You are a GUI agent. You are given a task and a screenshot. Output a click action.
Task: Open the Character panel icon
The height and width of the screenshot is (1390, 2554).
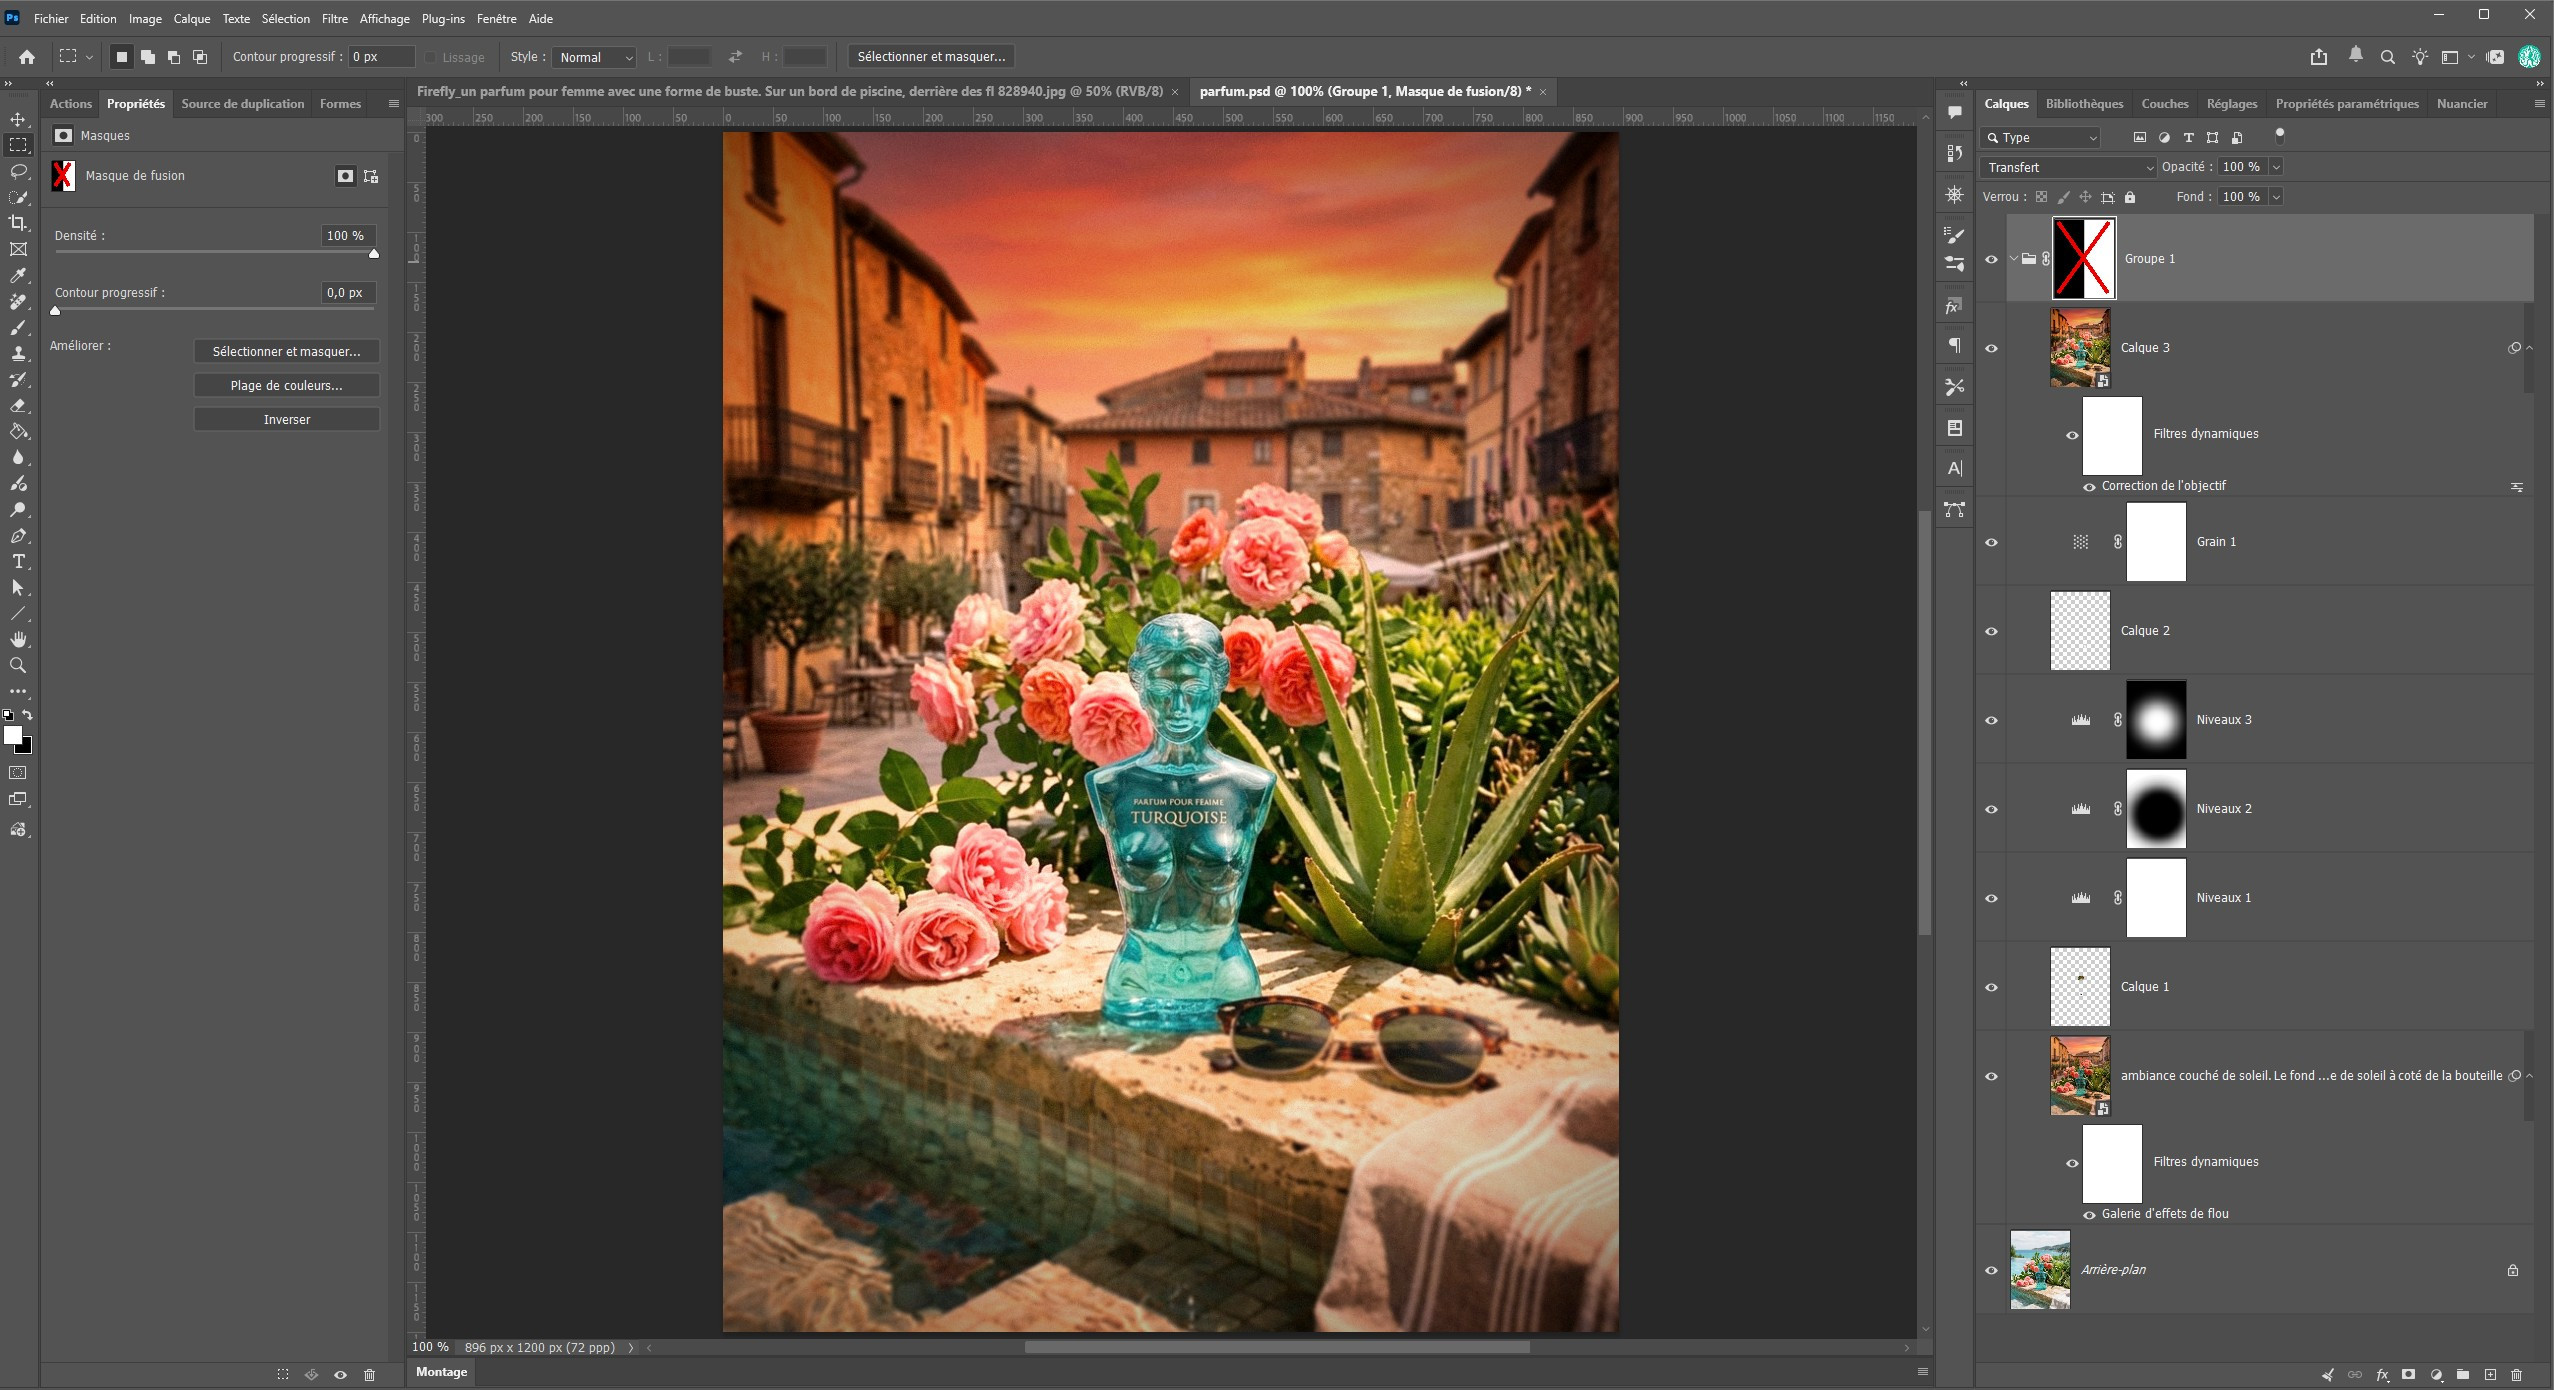[x=1955, y=468]
